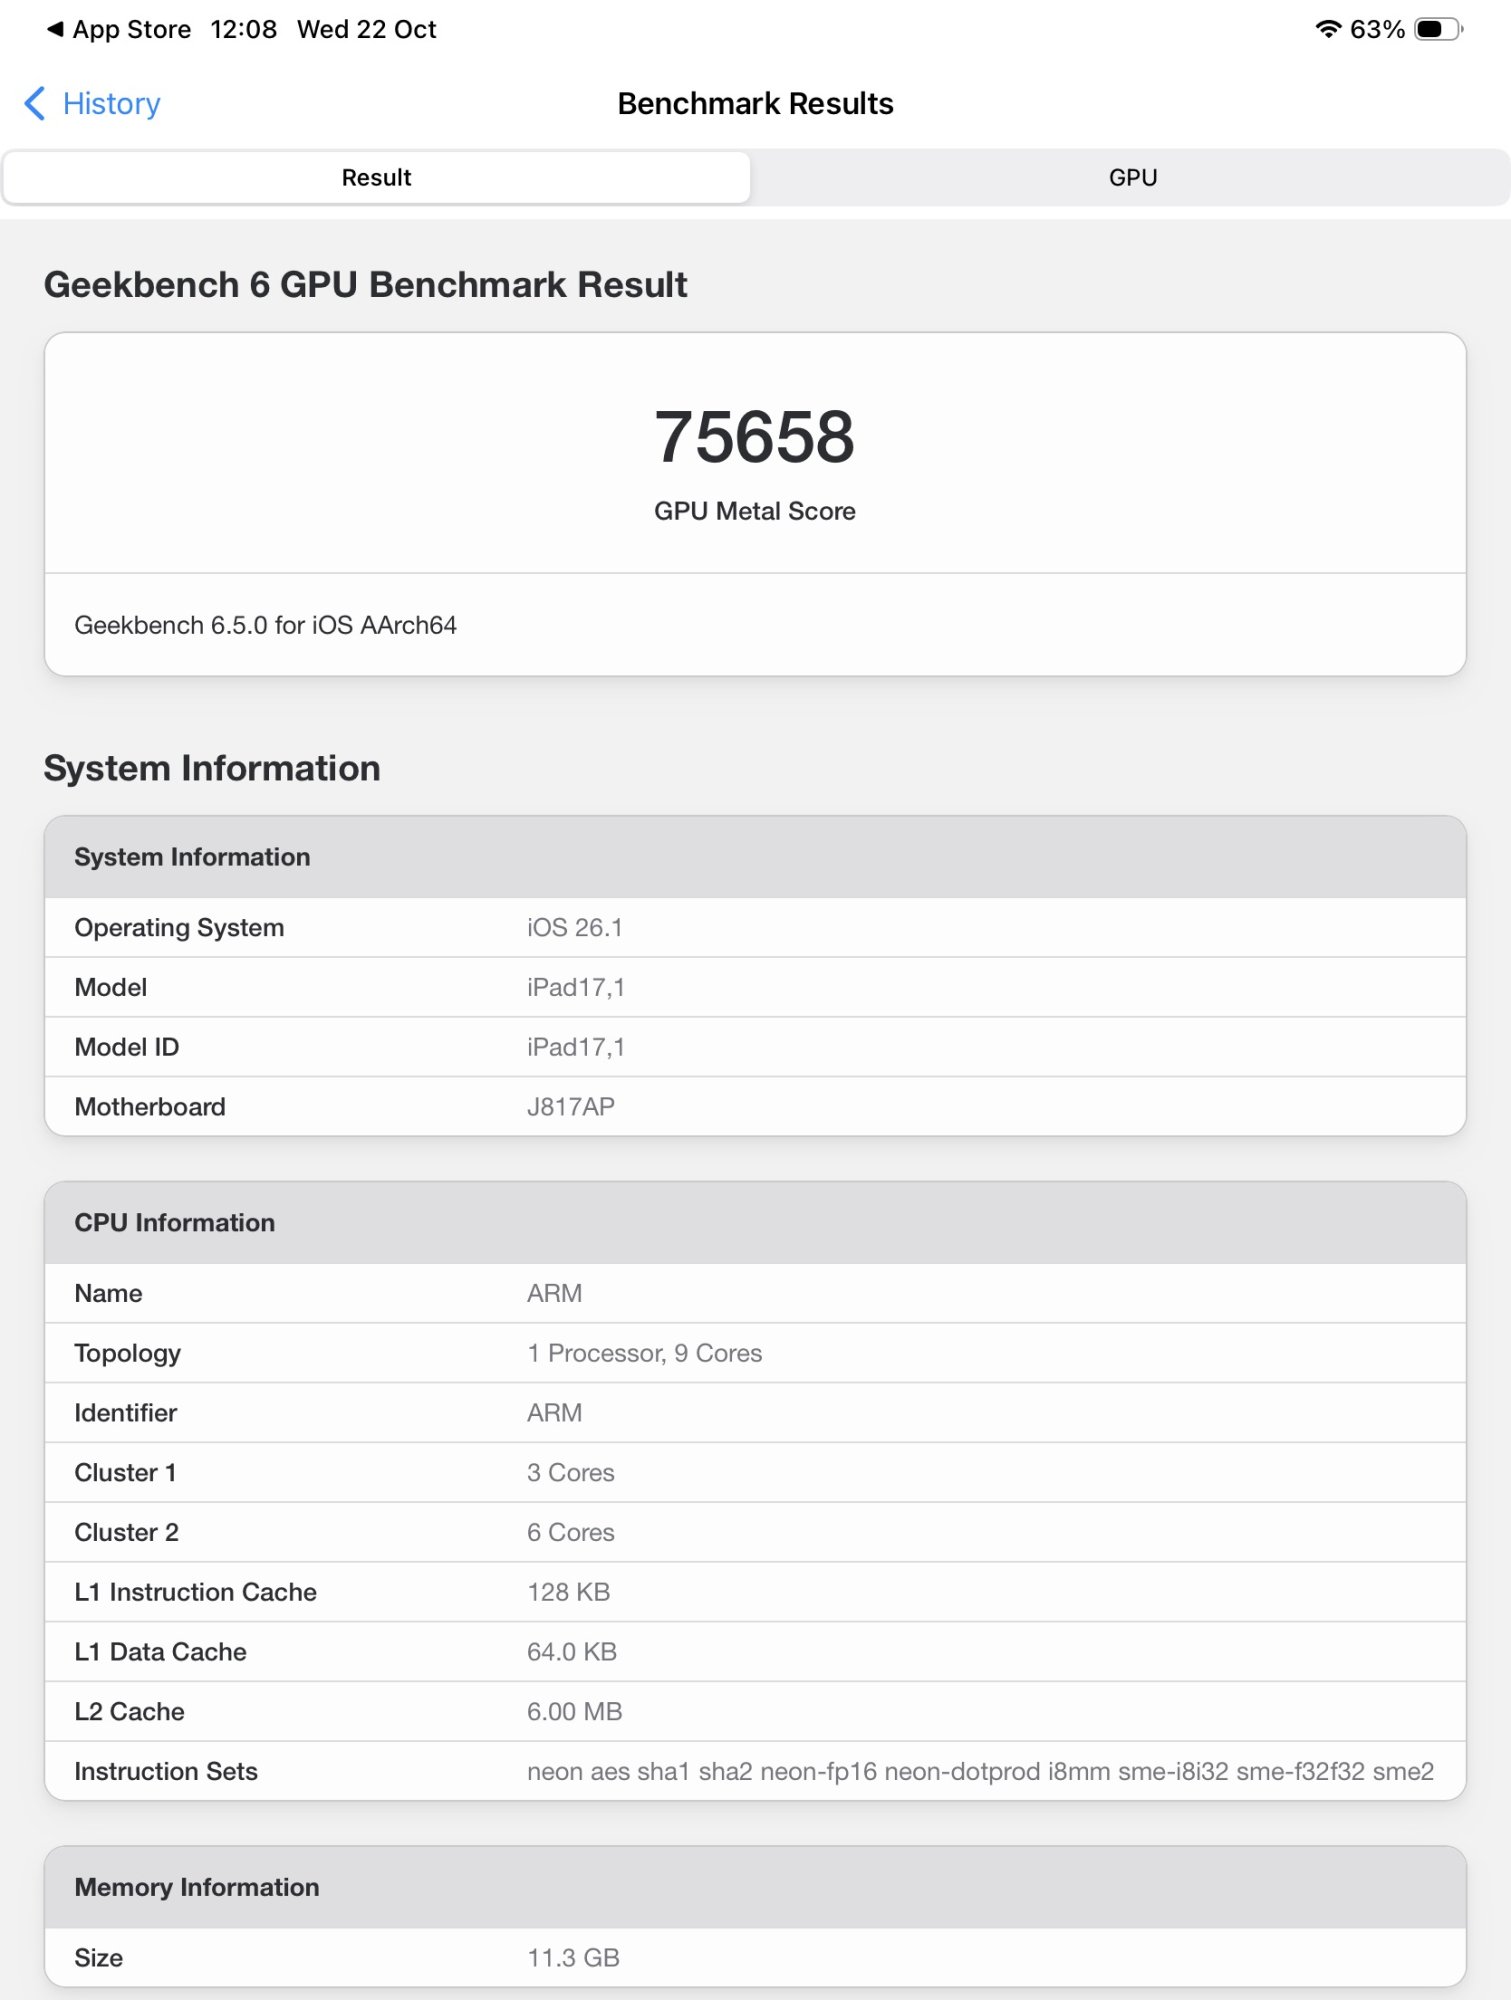Viewport: 1511px width, 2000px height.
Task: Tap the 11.3 GB memory value
Action: 573,1957
